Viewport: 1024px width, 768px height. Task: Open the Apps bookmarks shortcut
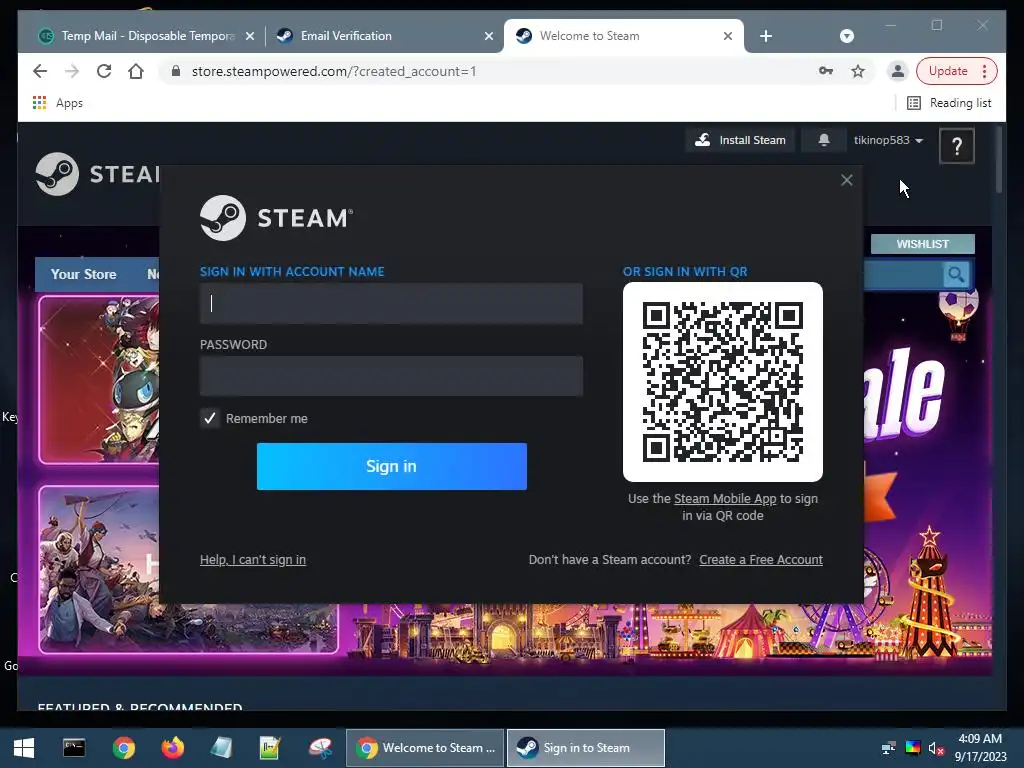[58, 103]
